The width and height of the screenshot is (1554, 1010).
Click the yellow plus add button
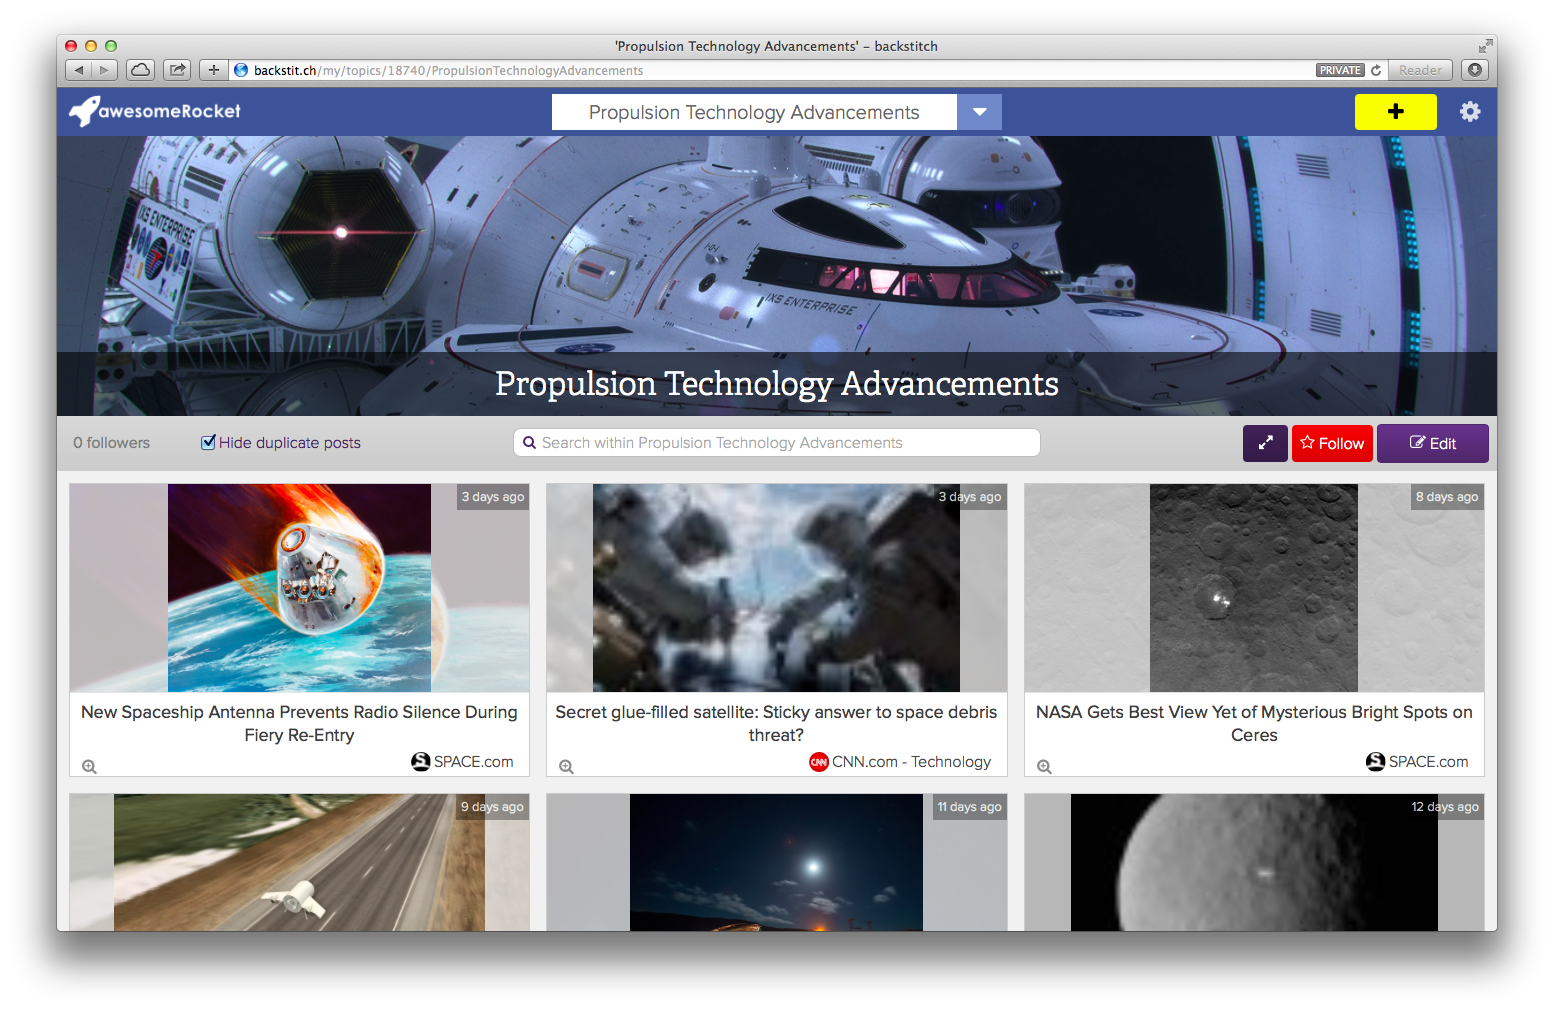coord(1395,112)
